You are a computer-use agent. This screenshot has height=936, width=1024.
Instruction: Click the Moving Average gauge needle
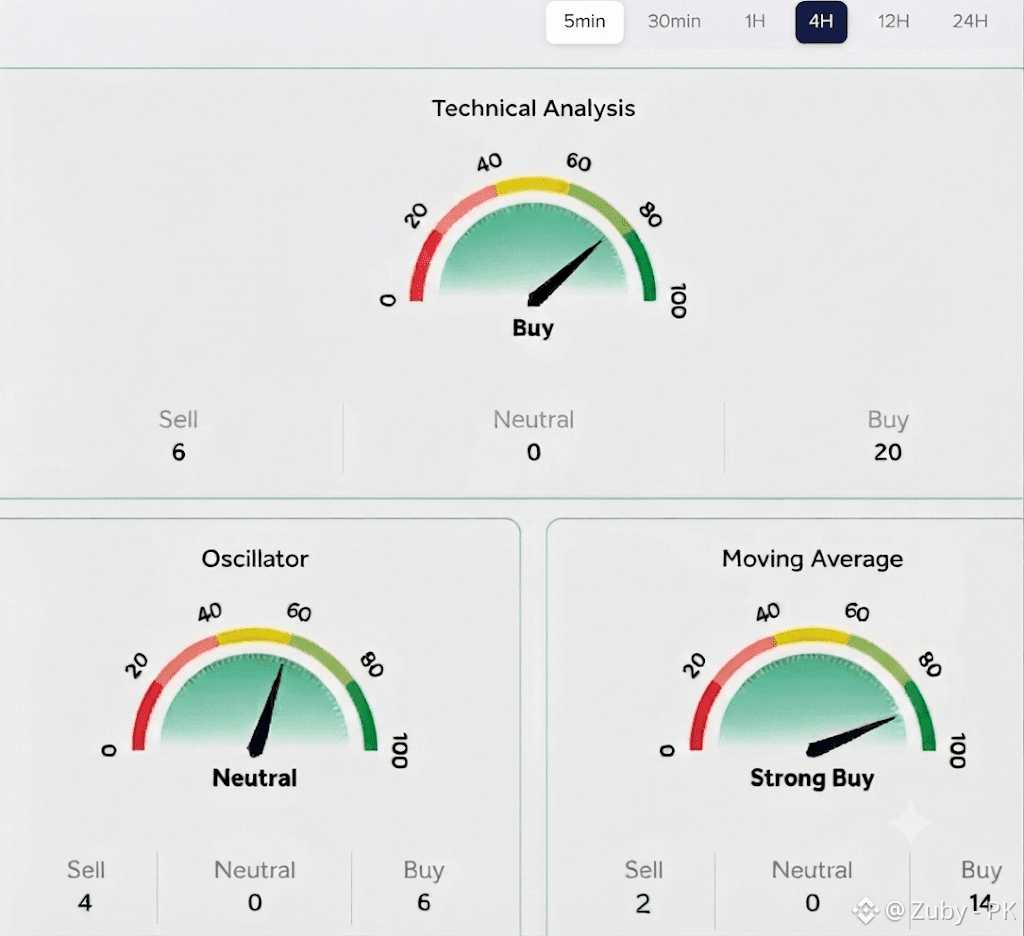852,736
